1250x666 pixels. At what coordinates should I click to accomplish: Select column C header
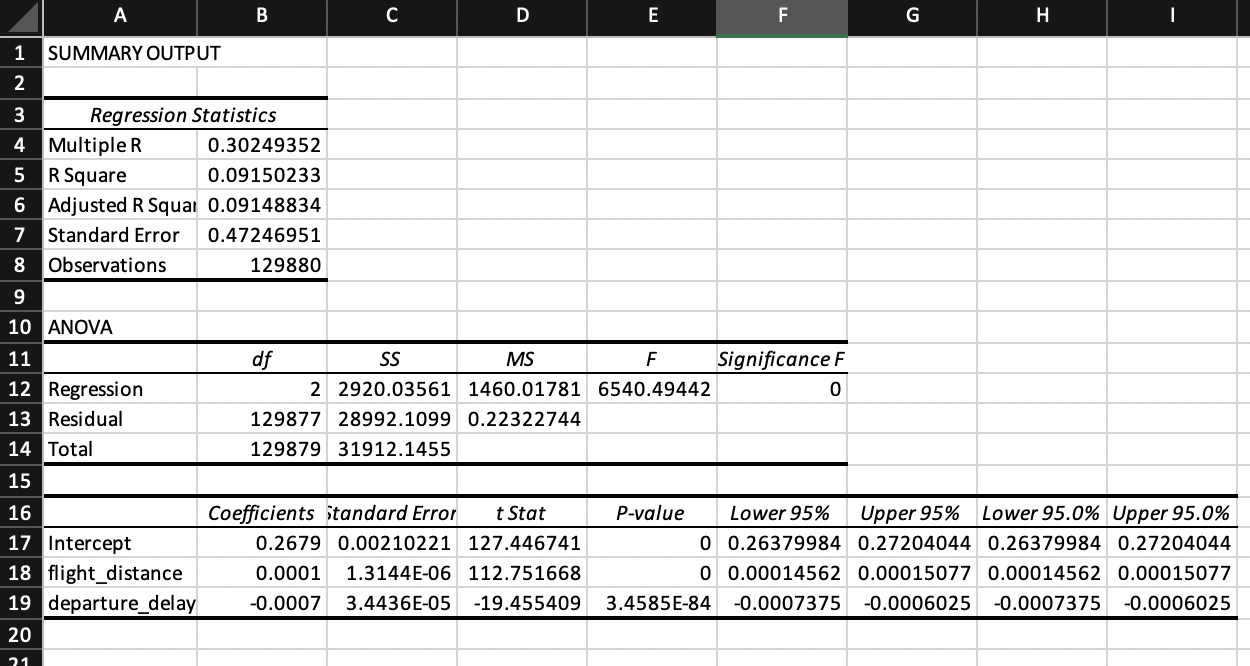[392, 17]
